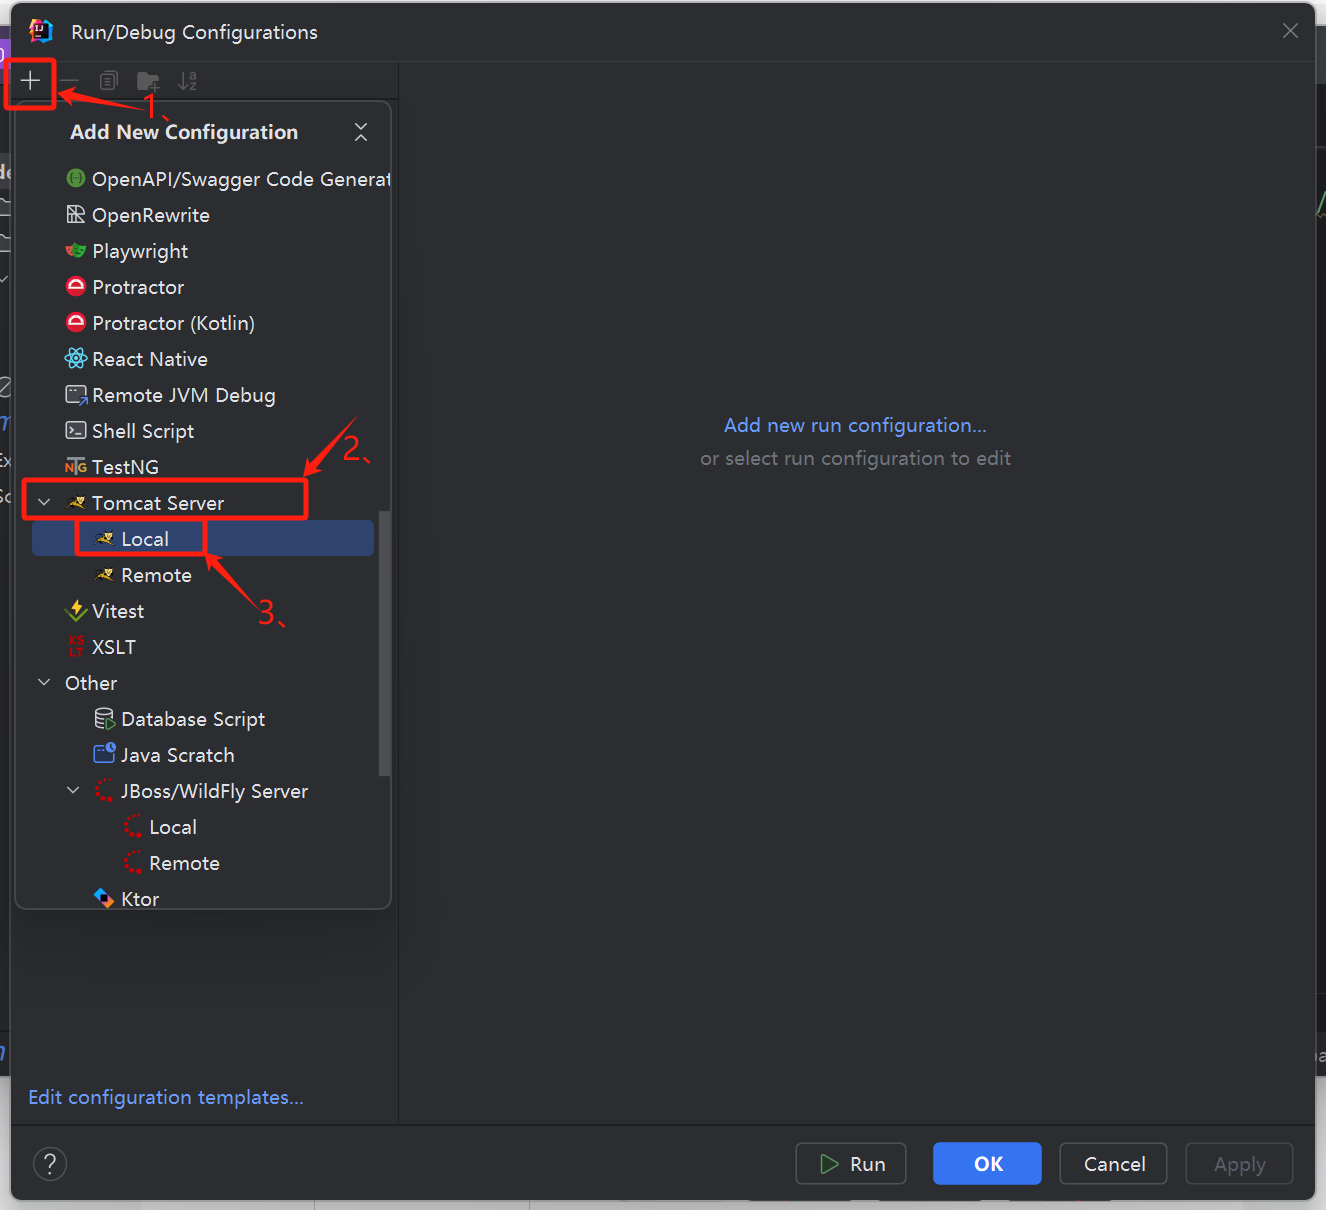Image resolution: width=1326 pixels, height=1210 pixels.
Task: Select the Remote JVM Debug entry
Action: [203, 395]
